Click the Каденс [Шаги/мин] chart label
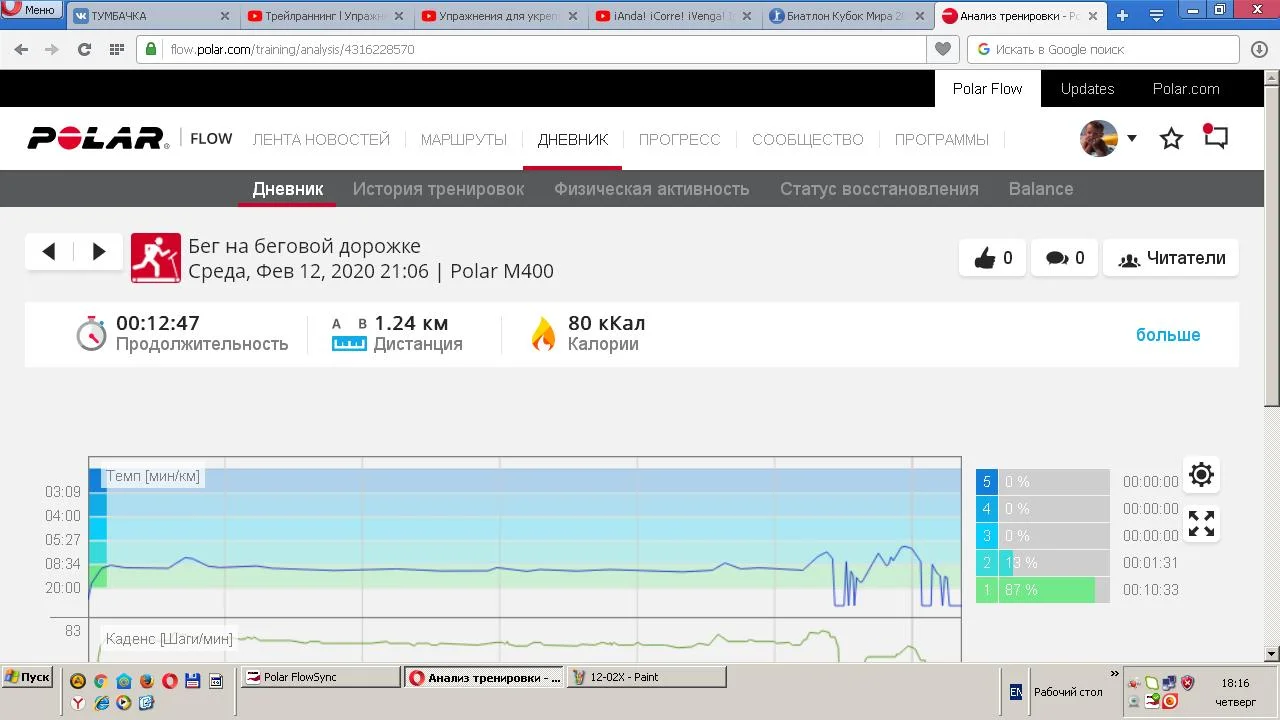1280x720 pixels. 169,639
